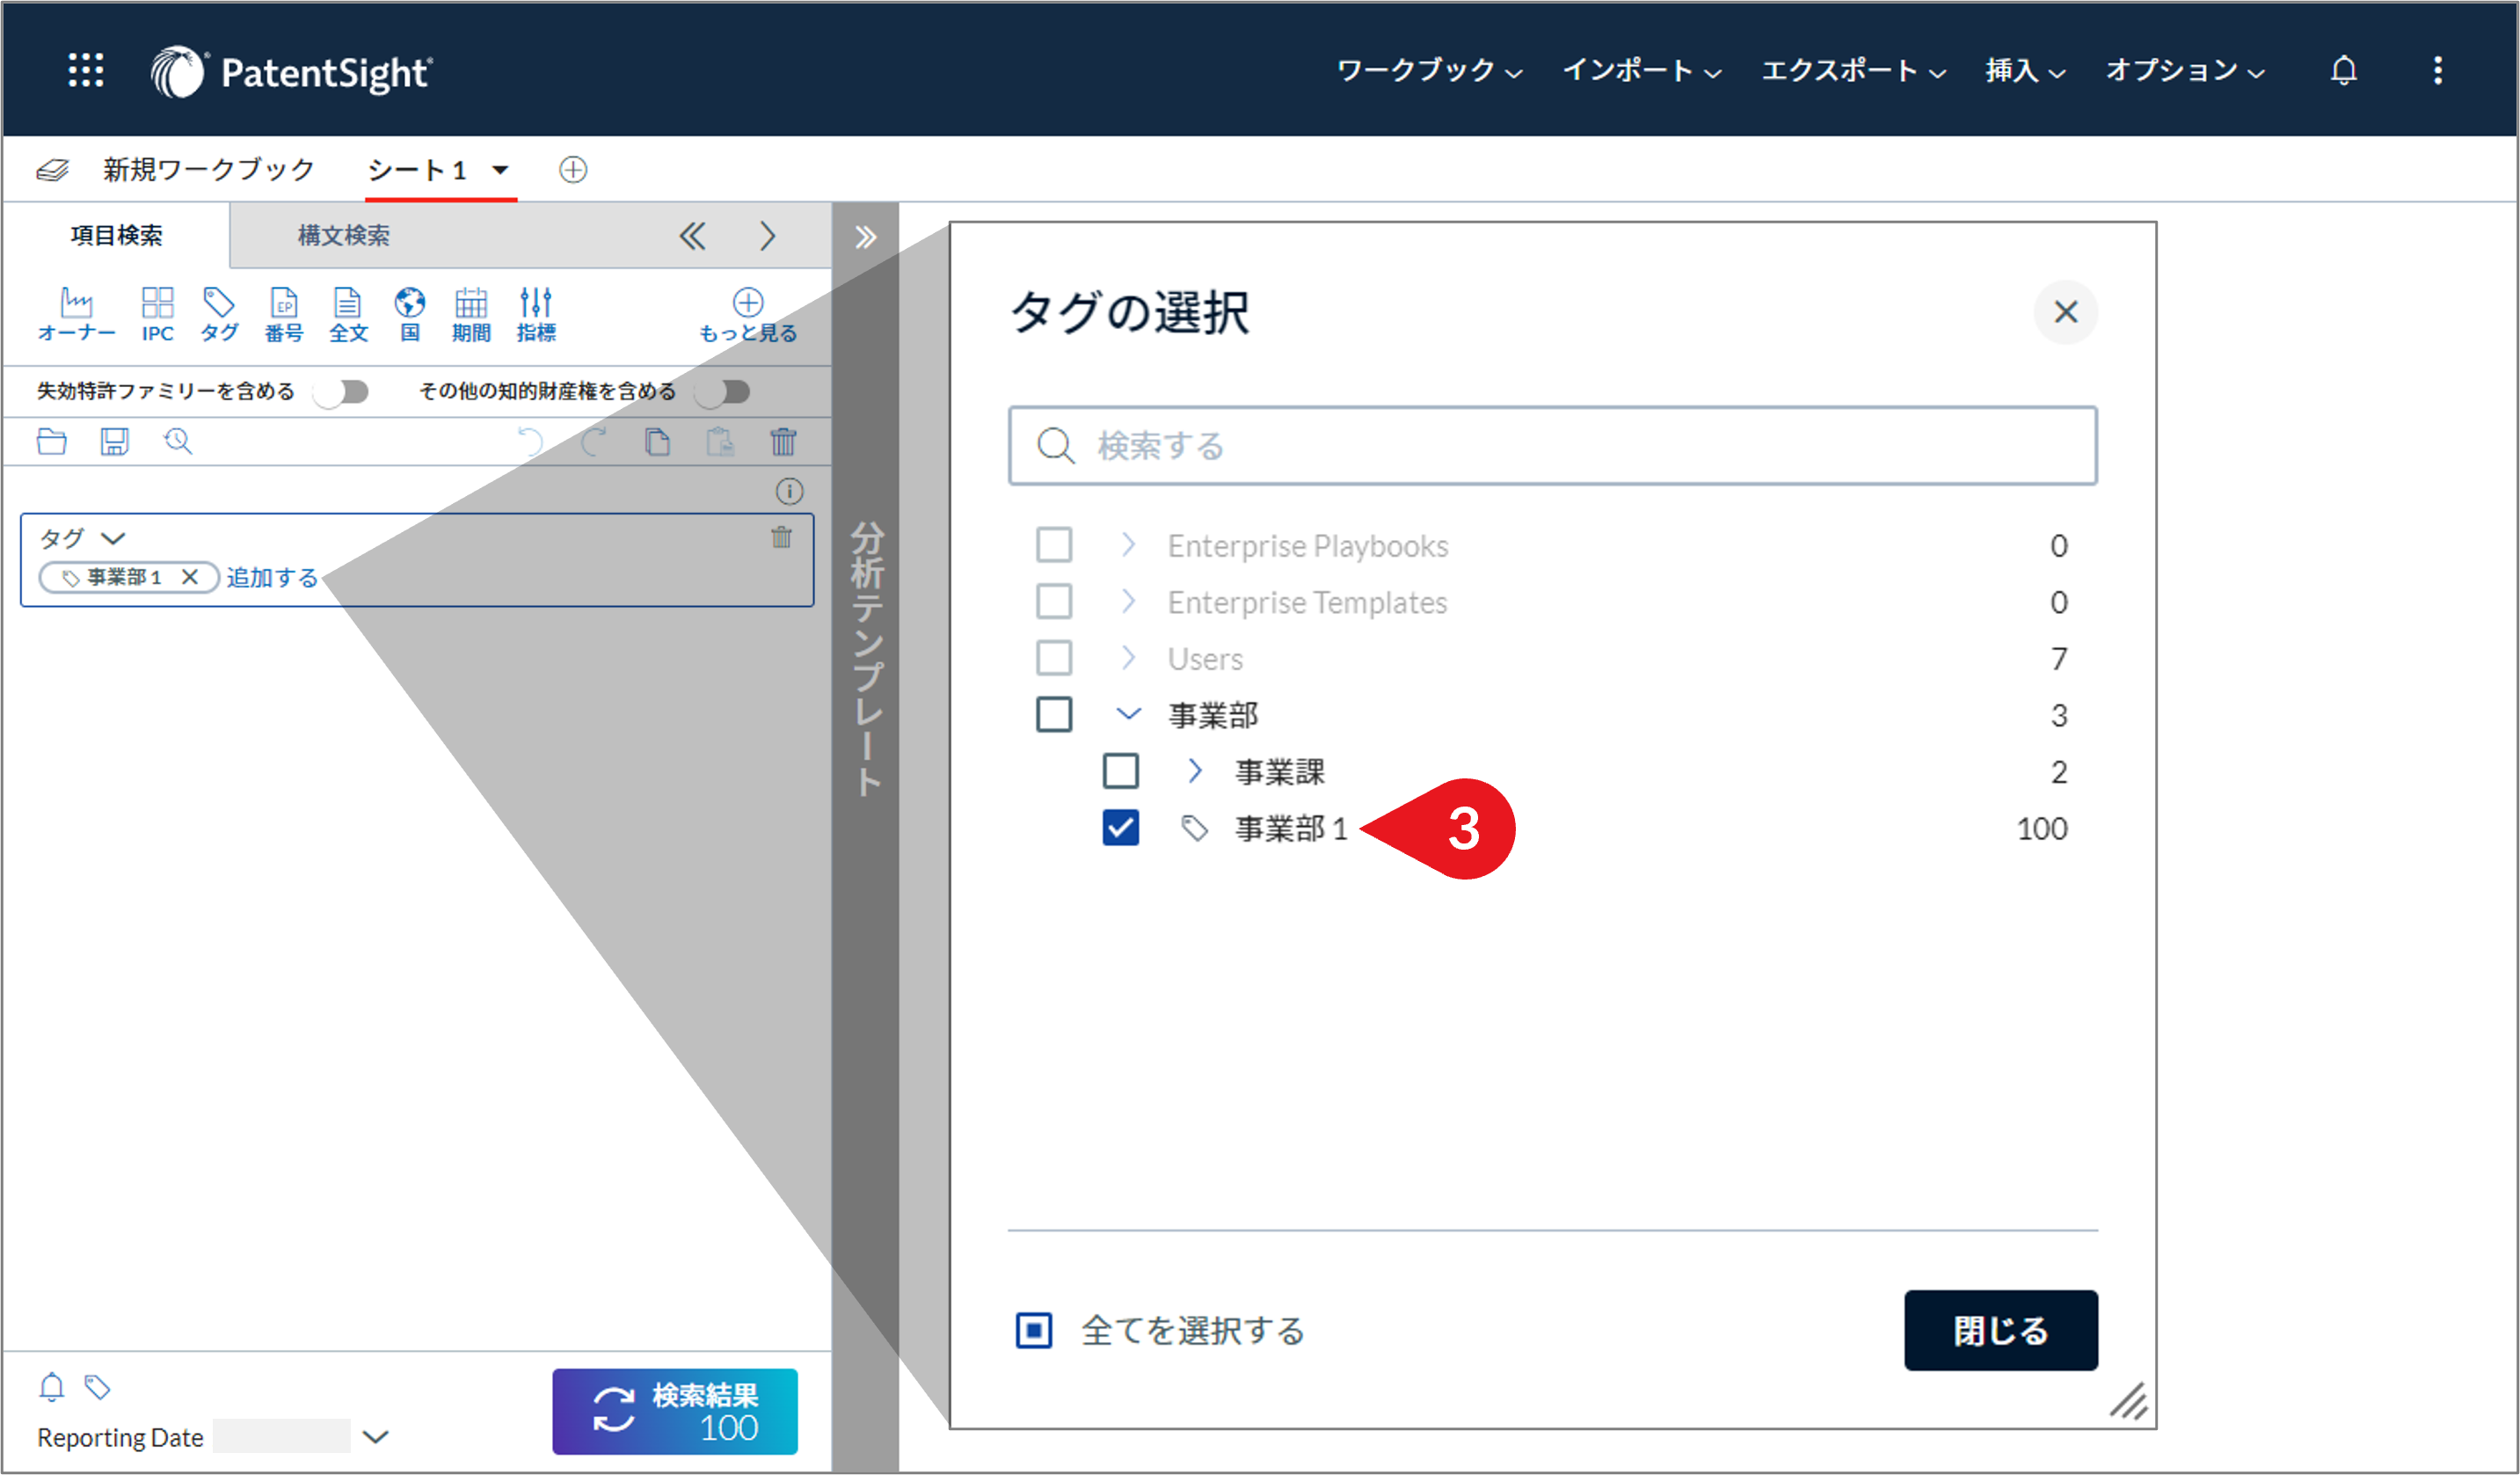This screenshot has height=1475, width=2520.
Task: Check the 事業課 checkbox
Action: coord(1120,771)
